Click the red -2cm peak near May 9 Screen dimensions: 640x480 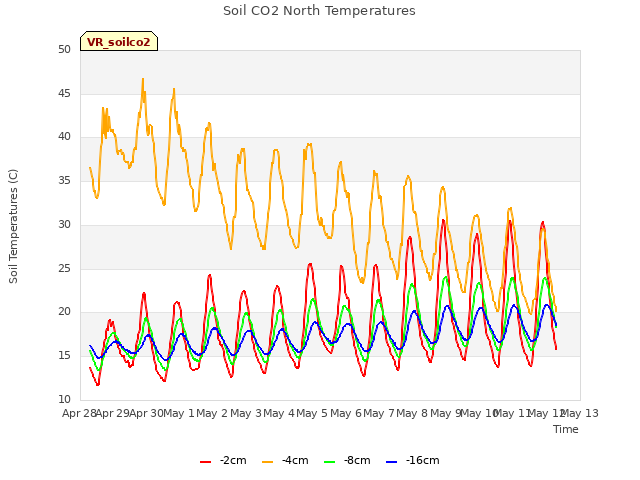pos(443,220)
